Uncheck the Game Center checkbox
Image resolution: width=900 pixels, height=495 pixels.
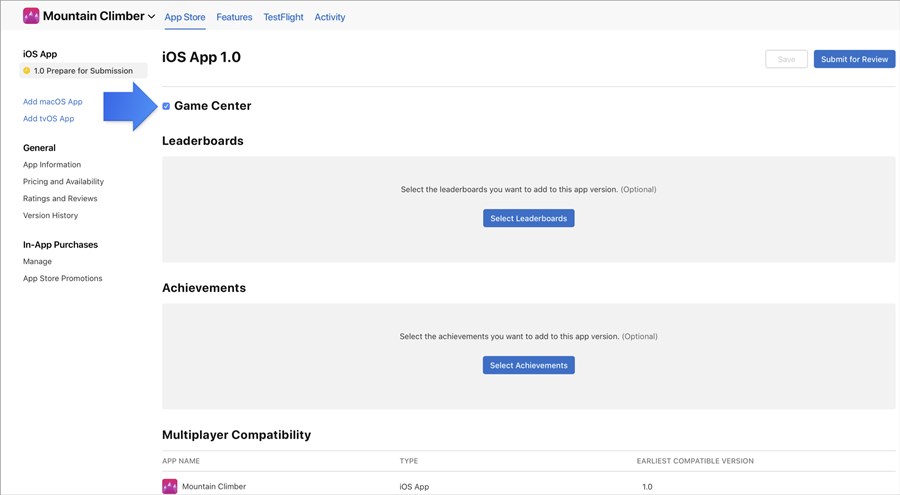click(166, 106)
